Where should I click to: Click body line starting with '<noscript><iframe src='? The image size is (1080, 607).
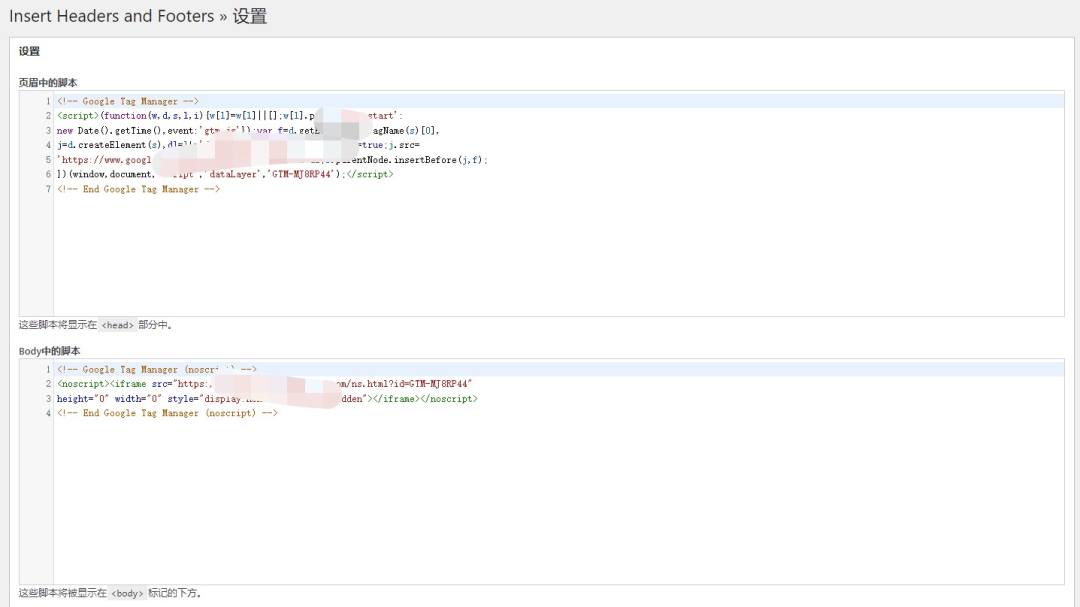[x=264, y=384]
